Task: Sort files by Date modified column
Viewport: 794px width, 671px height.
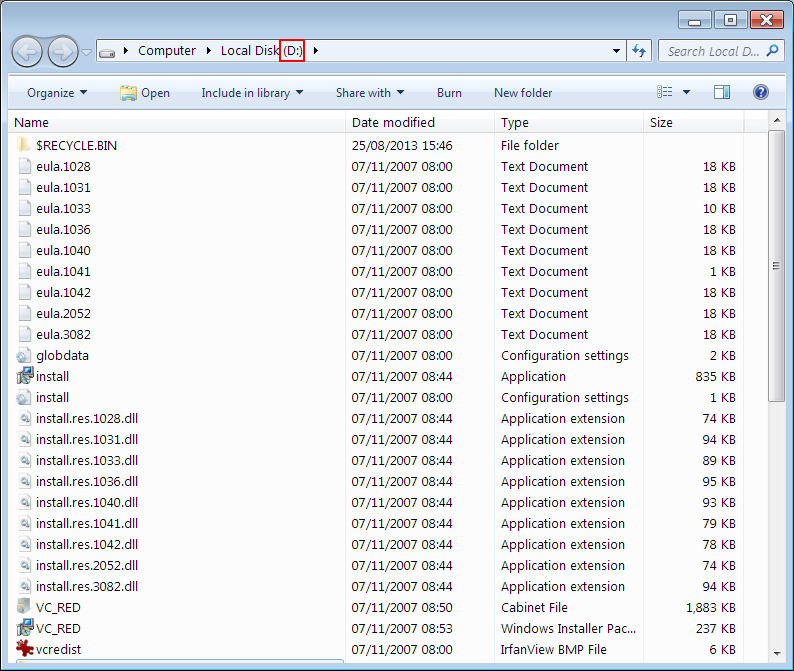Action: coord(393,122)
